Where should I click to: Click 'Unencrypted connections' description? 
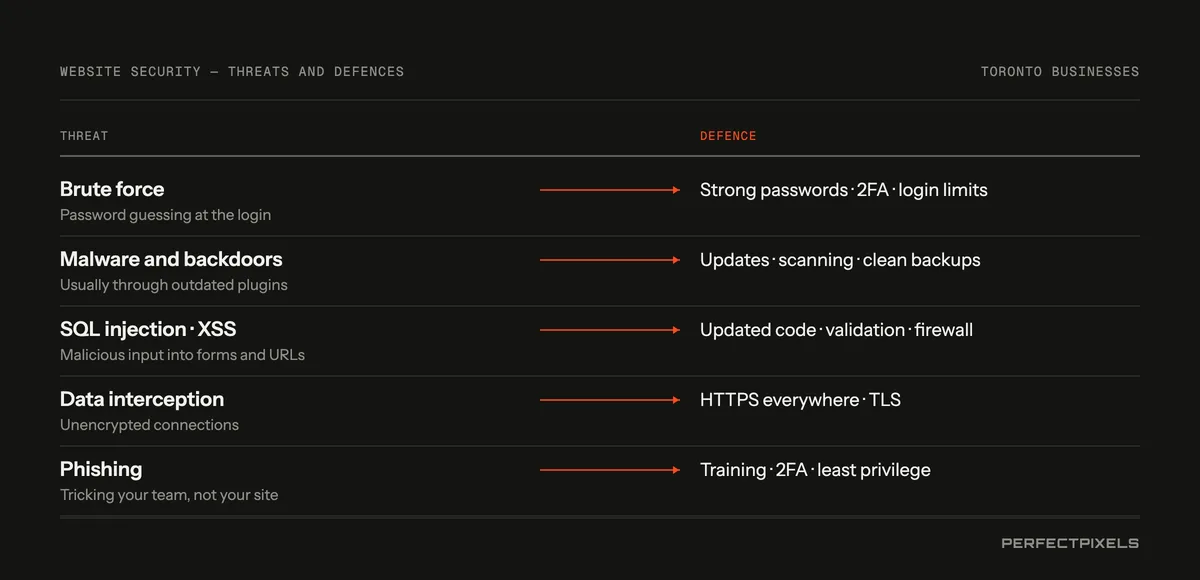(x=149, y=425)
